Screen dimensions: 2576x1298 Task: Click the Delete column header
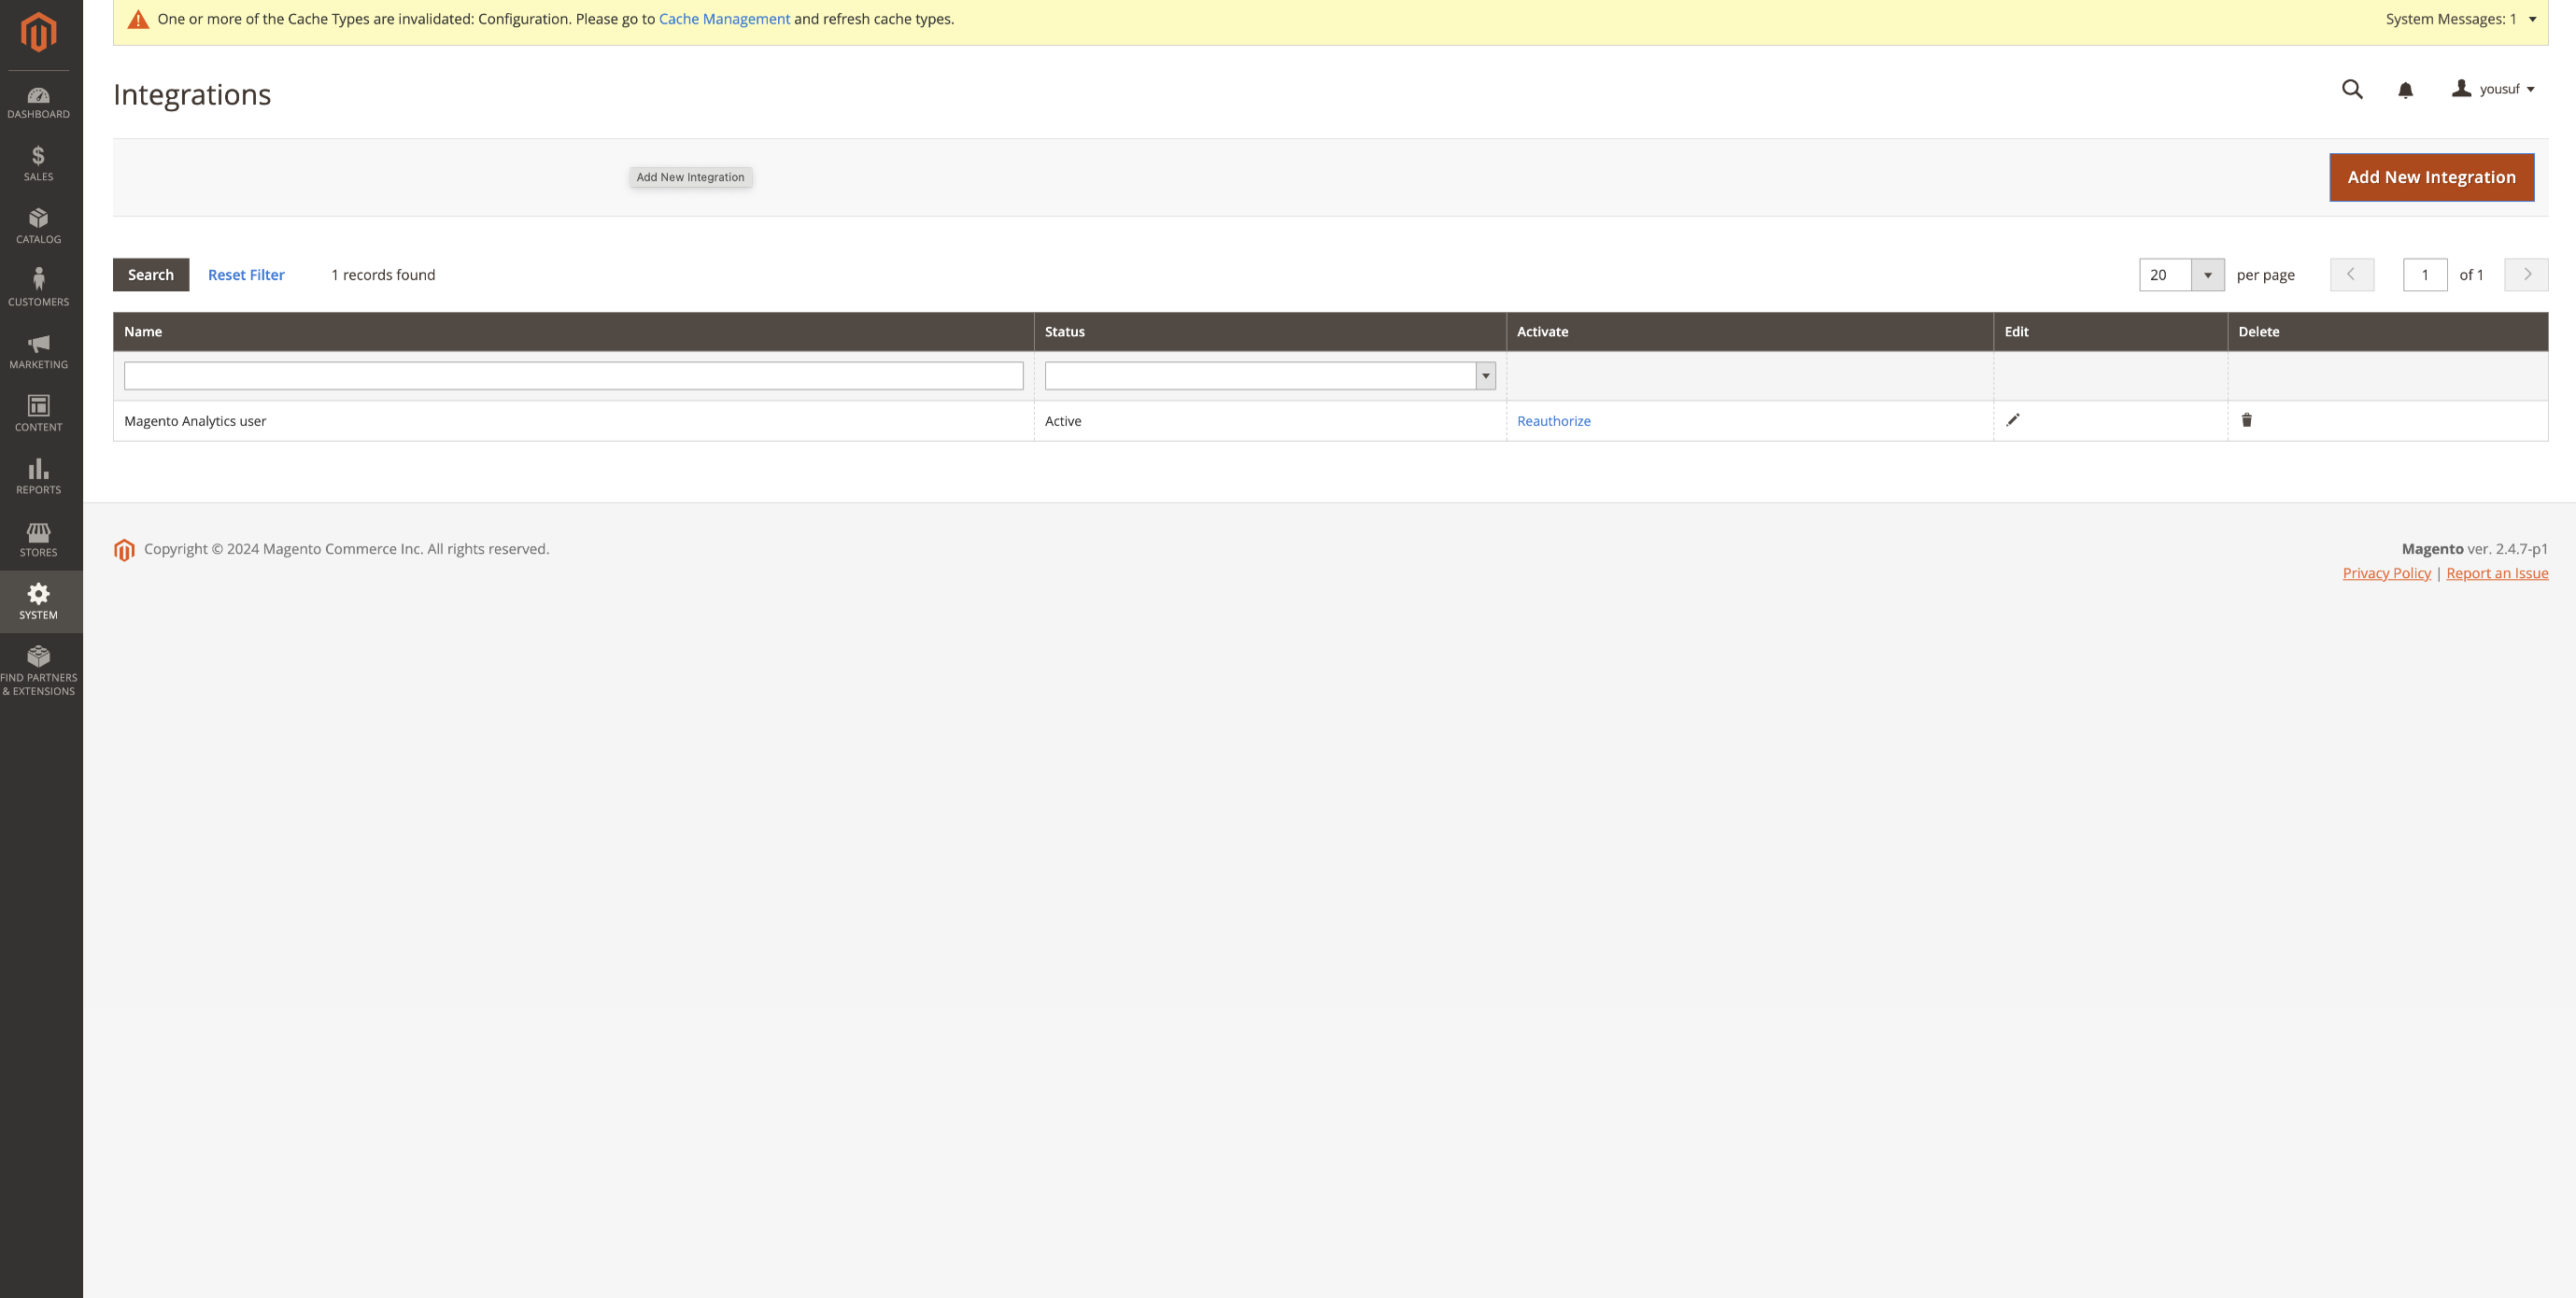[2387, 332]
